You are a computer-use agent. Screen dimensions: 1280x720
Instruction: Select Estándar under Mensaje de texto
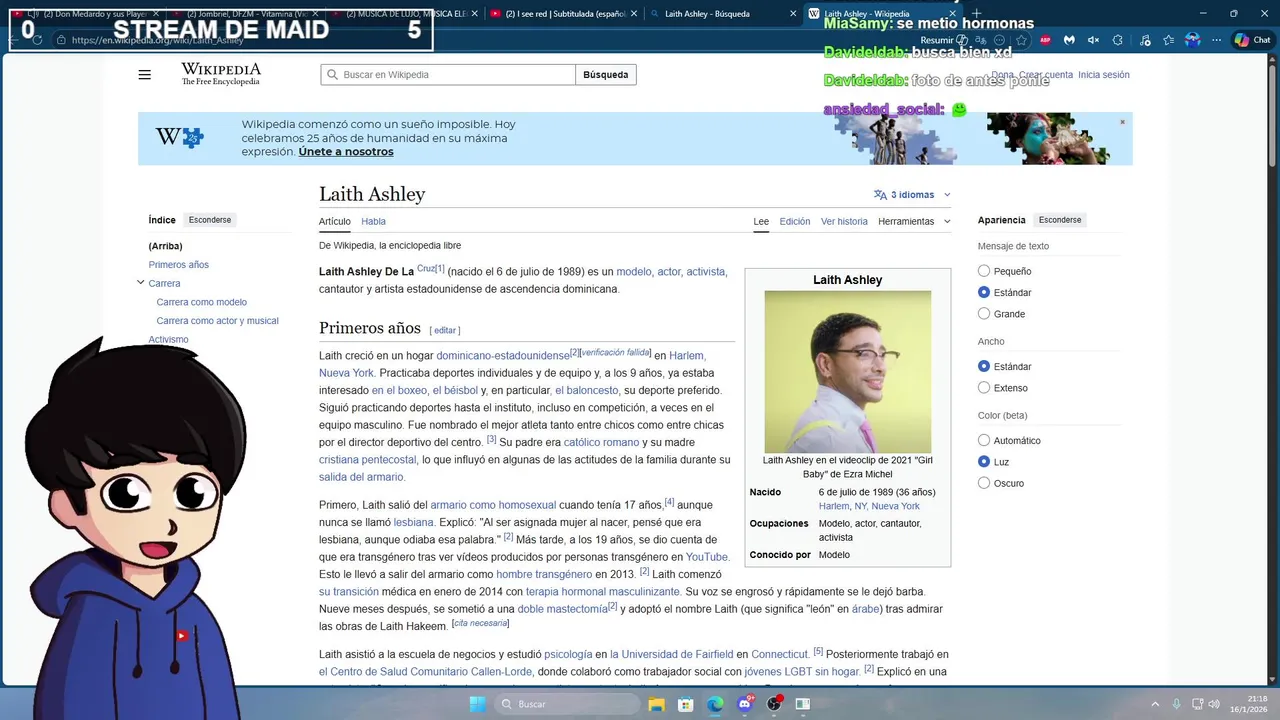(984, 292)
